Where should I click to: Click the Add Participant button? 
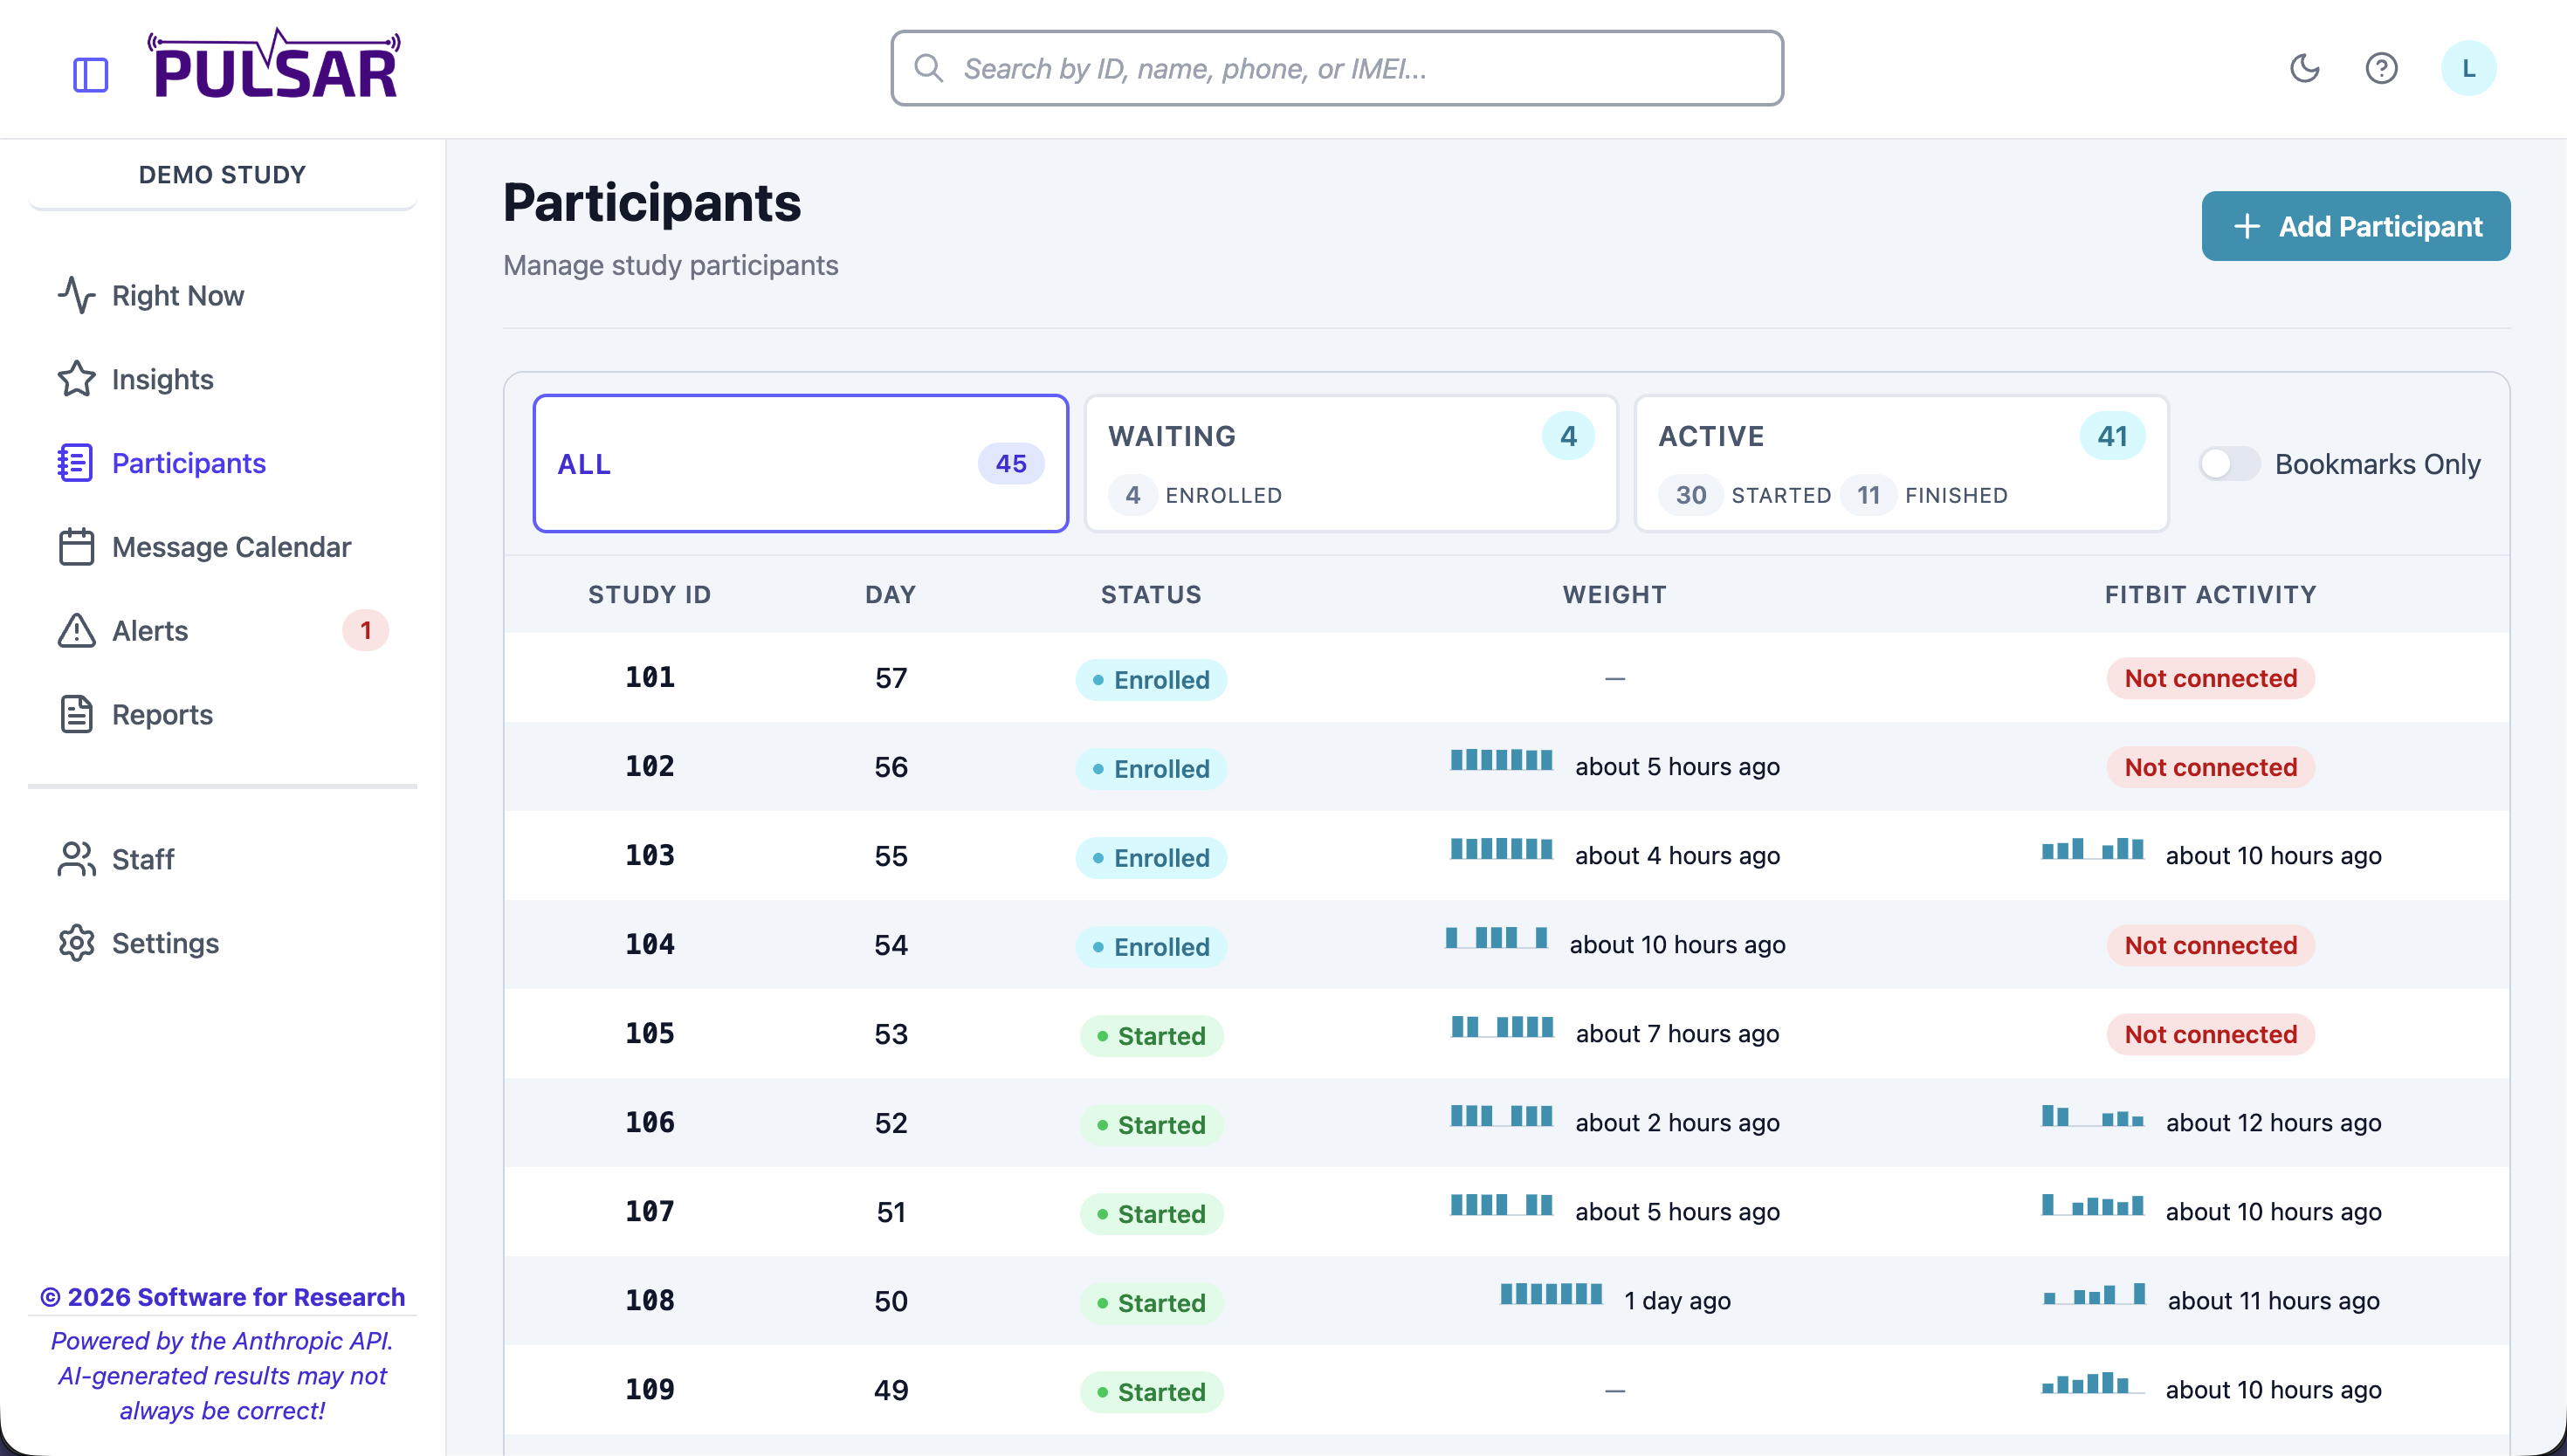coord(2355,226)
